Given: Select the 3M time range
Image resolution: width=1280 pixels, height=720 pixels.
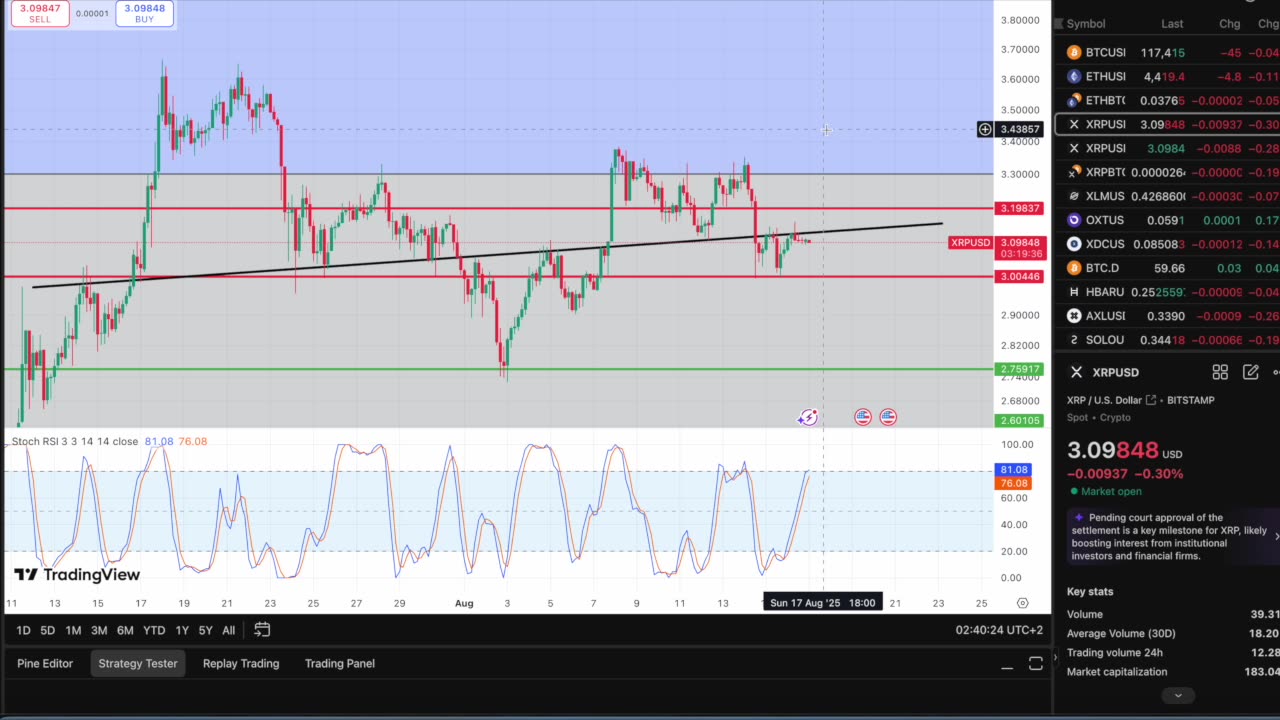Looking at the screenshot, I should [x=99, y=630].
